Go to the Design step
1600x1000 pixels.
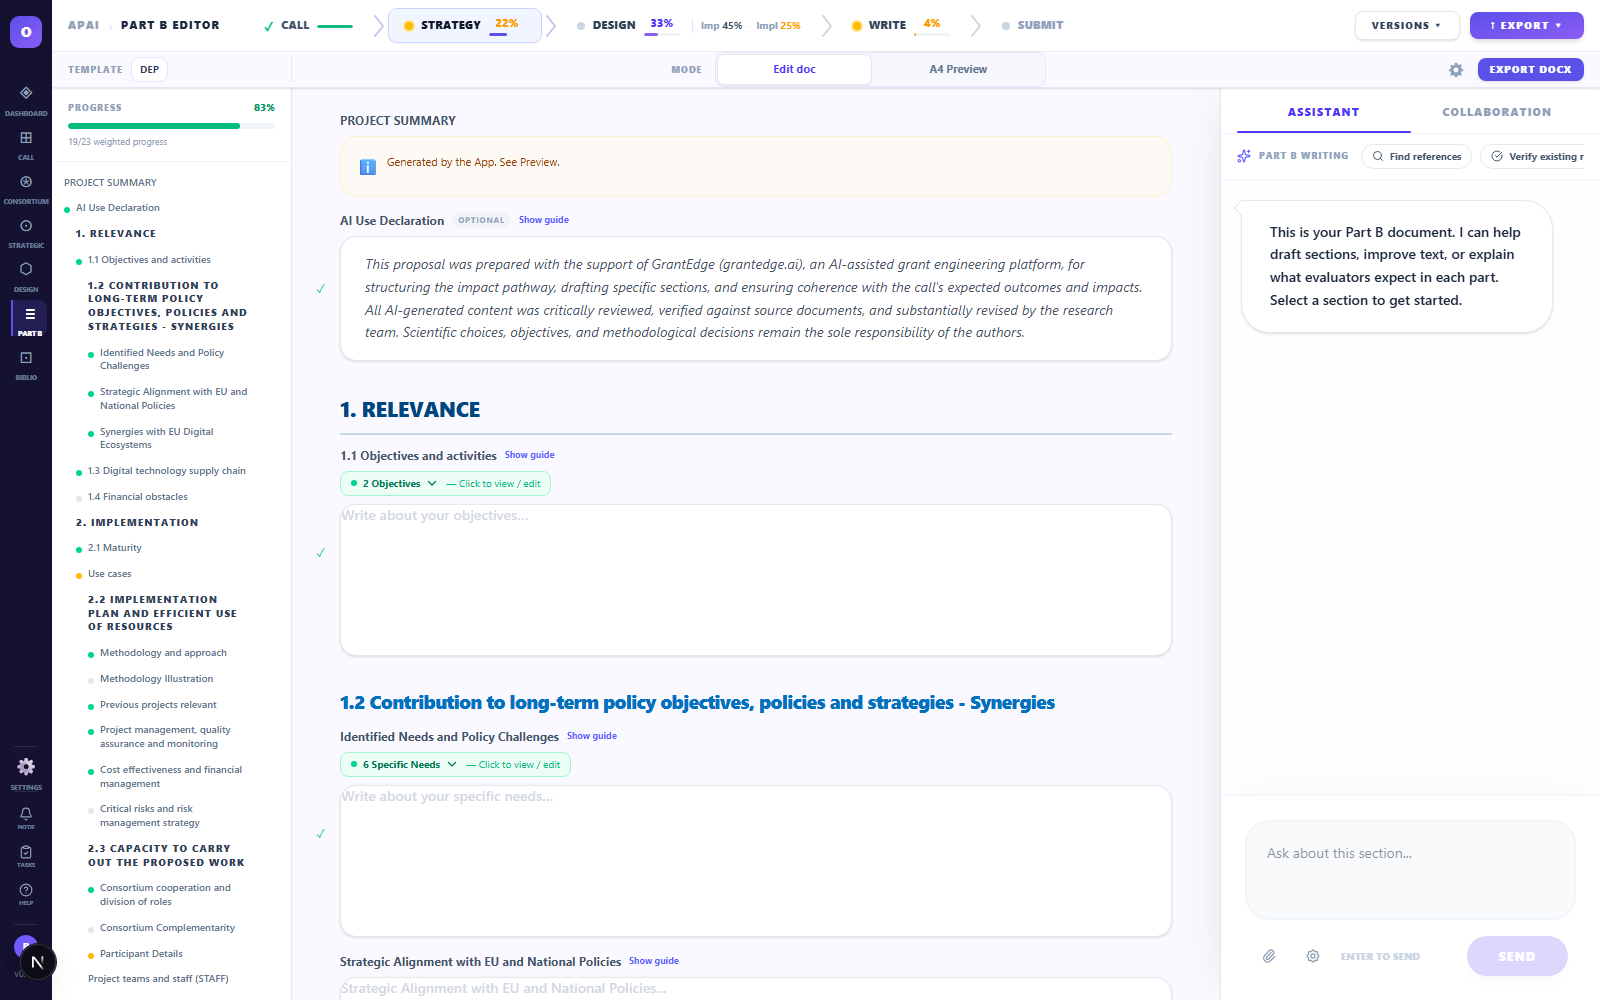click(x=613, y=26)
